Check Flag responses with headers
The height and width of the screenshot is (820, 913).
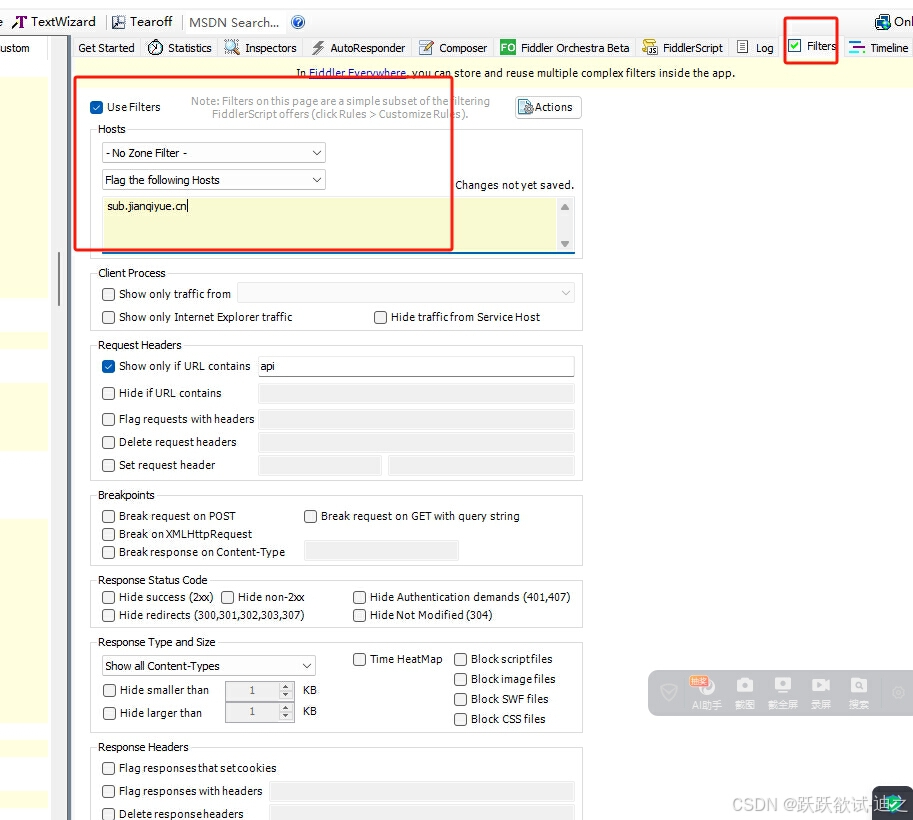pos(108,791)
